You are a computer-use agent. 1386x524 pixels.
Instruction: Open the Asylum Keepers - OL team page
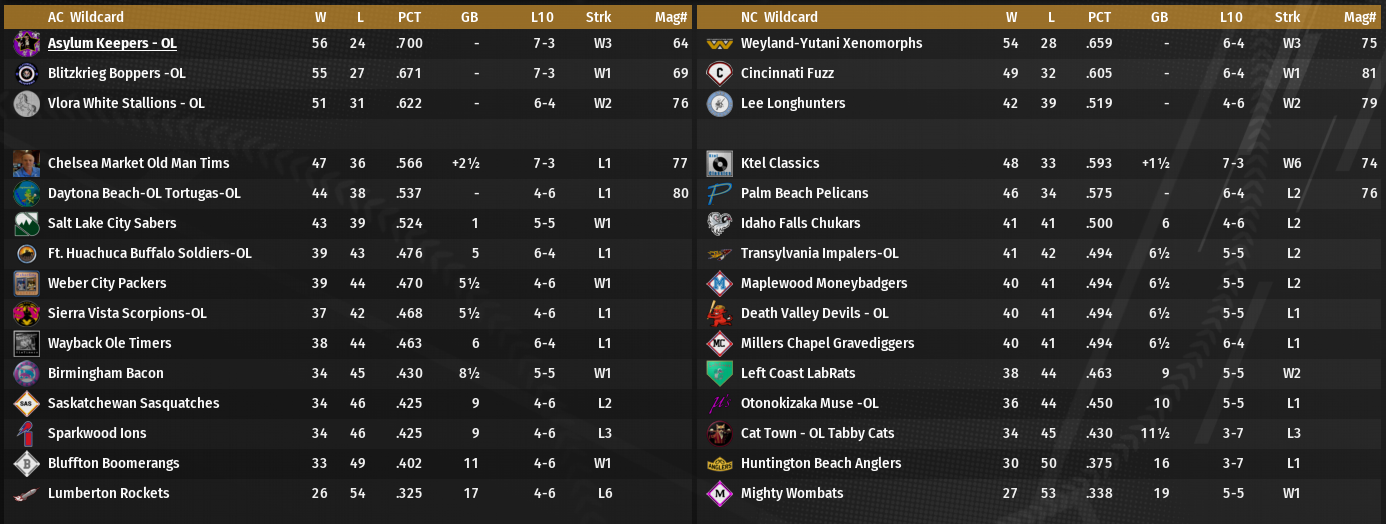(x=112, y=44)
